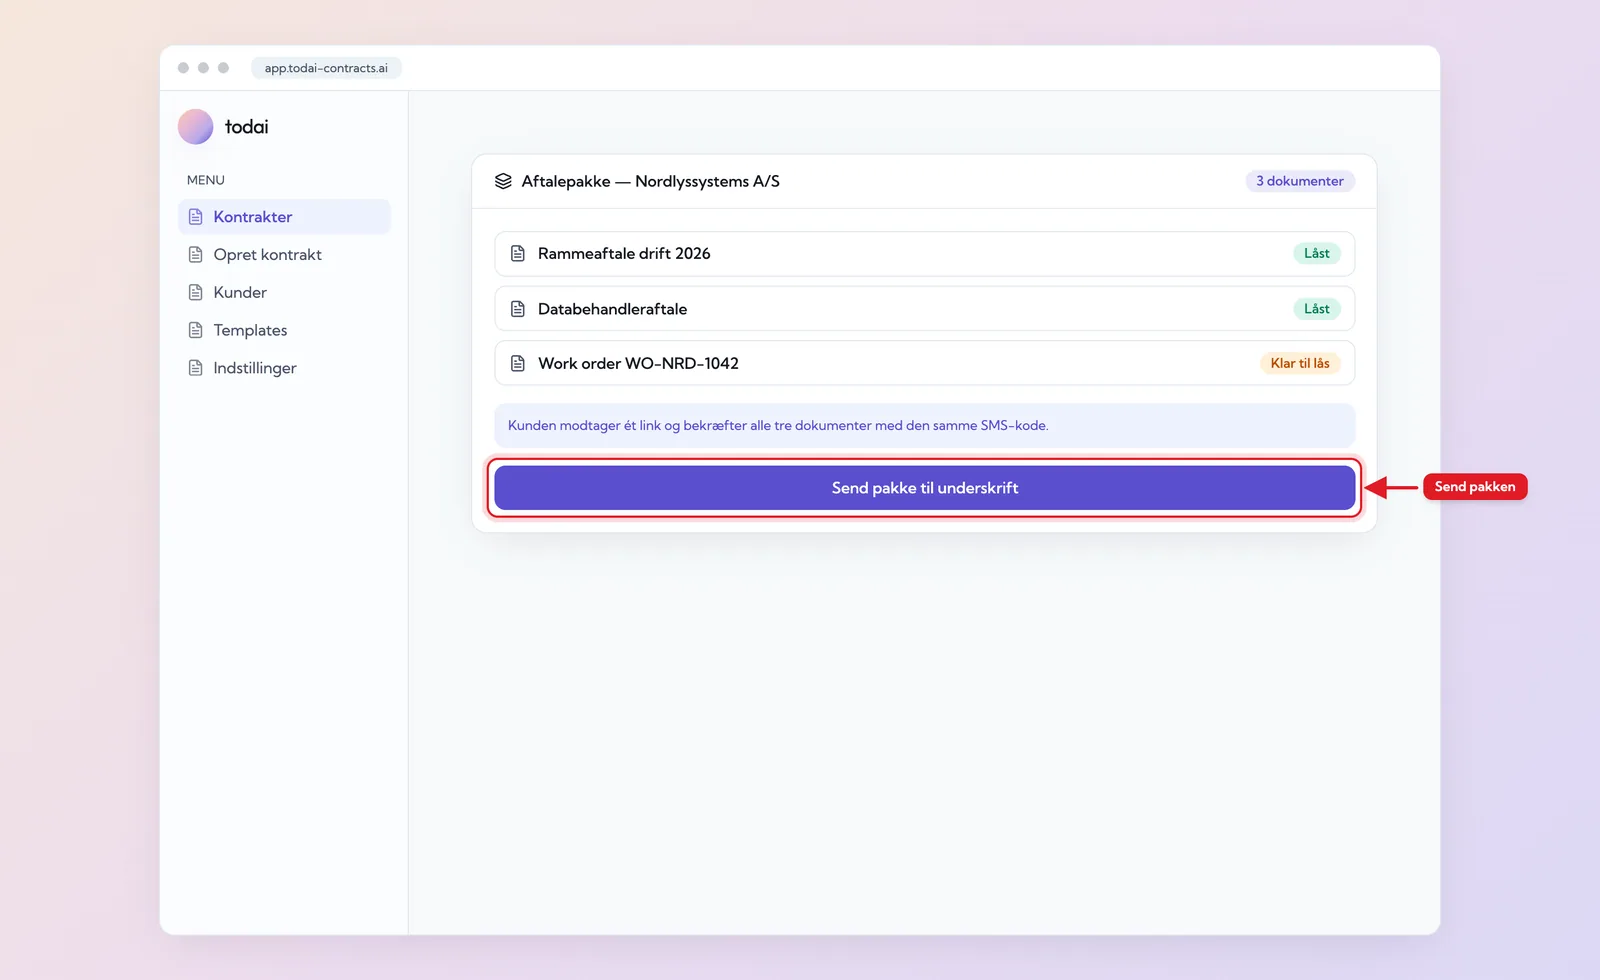Screen dimensions: 1600x980
Task: Click the Kunder sidebar icon
Action: (196, 293)
